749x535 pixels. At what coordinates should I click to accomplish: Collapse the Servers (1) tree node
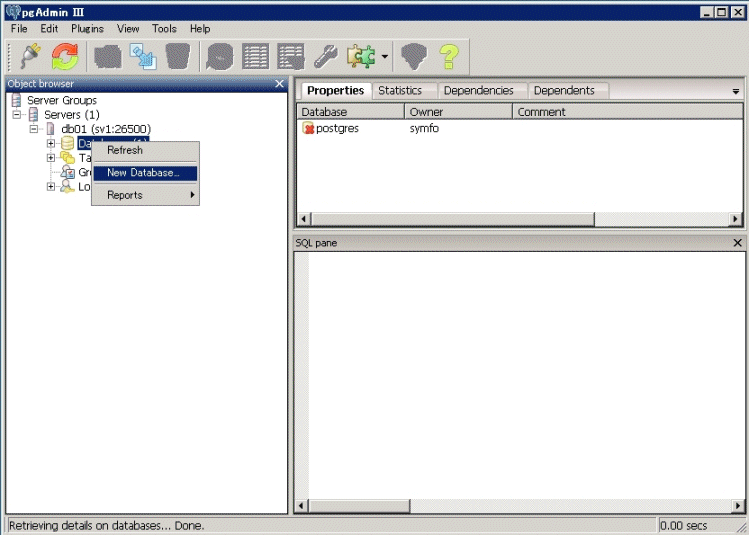[x=18, y=115]
